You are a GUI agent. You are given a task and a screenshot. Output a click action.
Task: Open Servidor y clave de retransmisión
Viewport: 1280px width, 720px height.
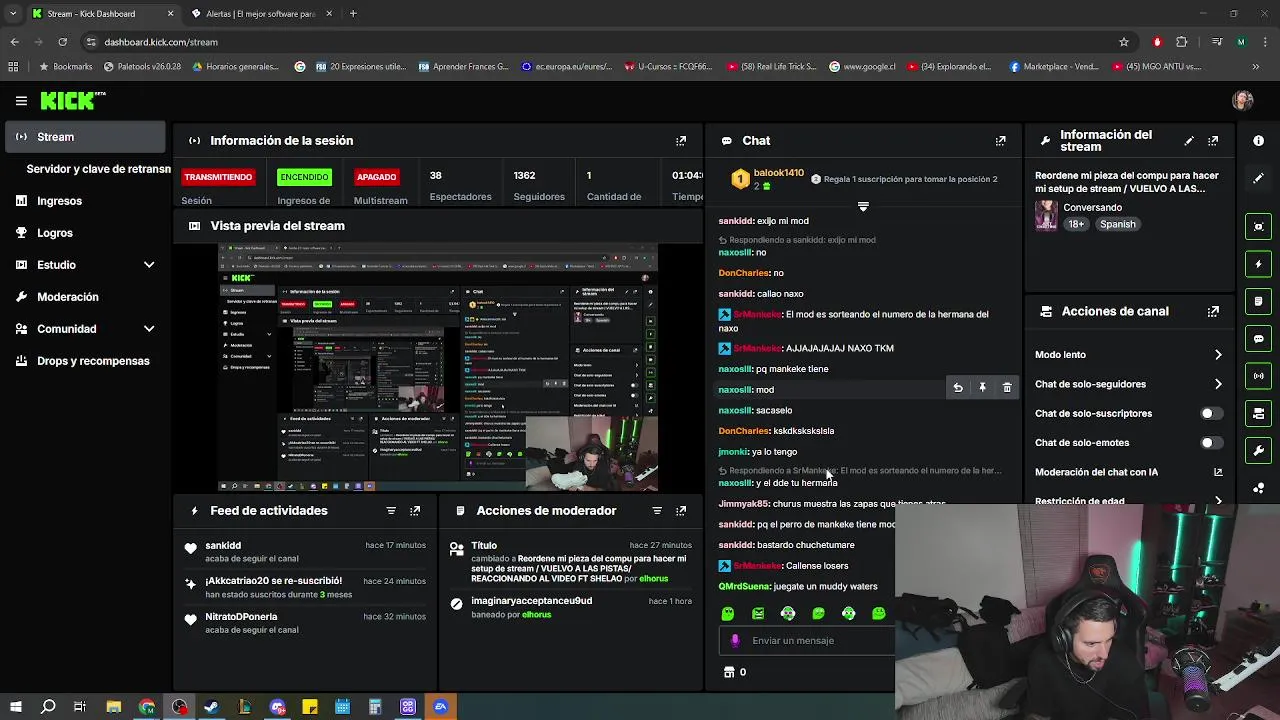(x=98, y=169)
